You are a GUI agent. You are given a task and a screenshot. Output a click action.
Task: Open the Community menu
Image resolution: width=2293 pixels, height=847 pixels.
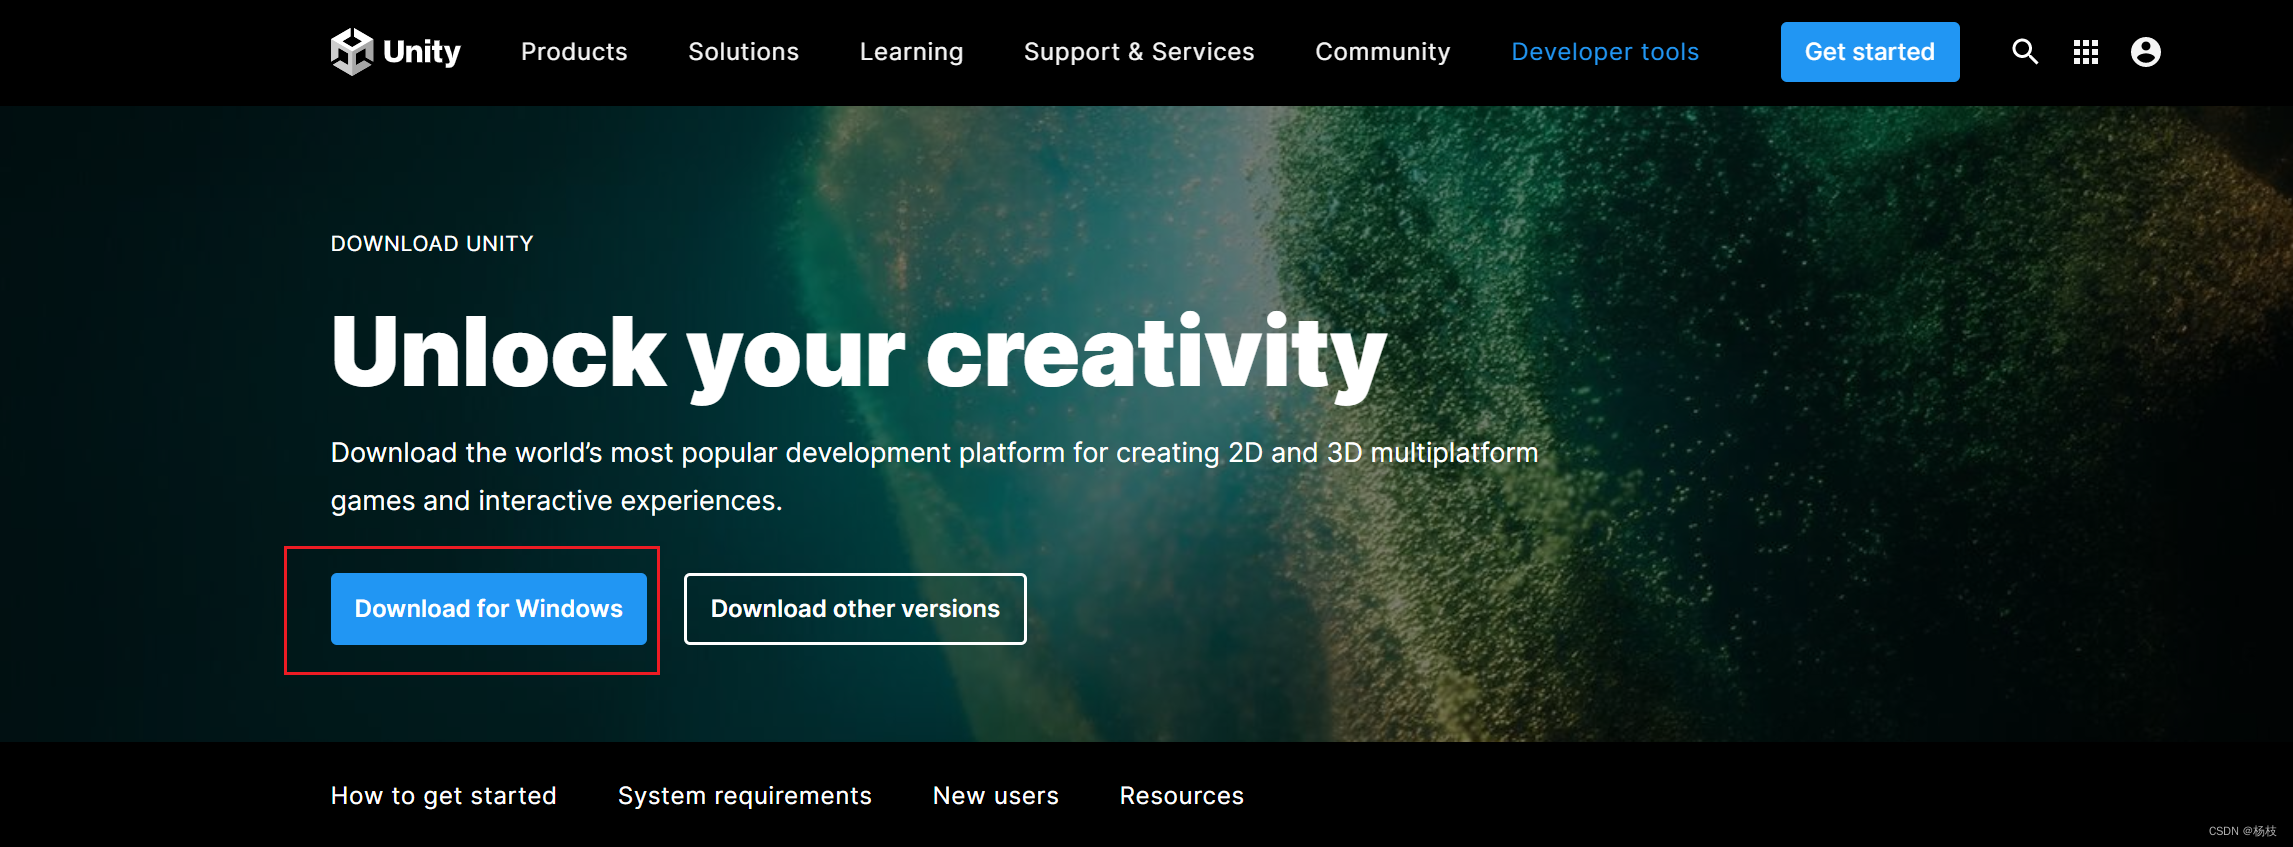[1382, 52]
